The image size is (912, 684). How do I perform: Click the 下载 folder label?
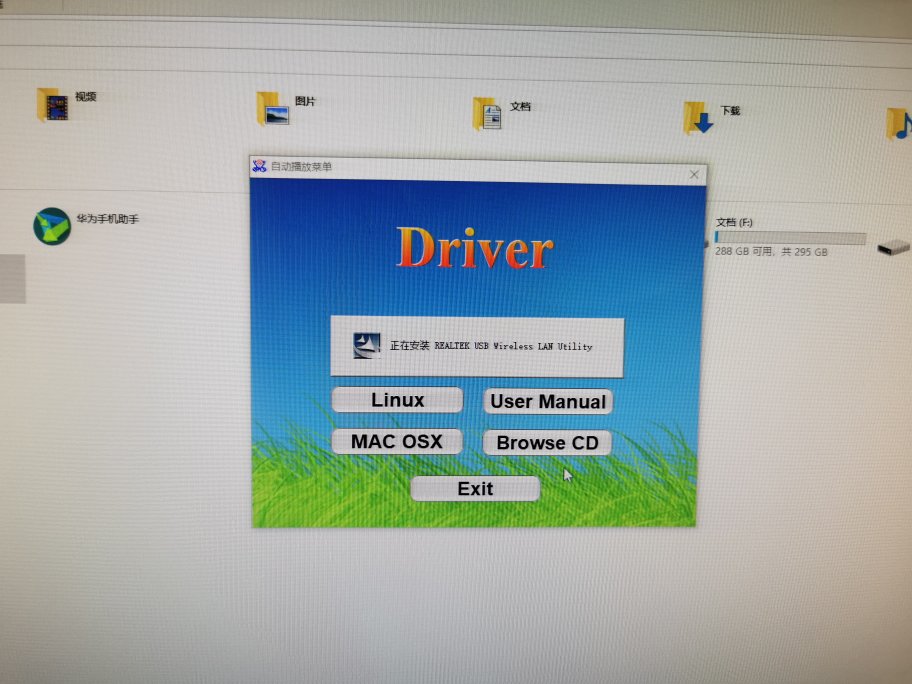pos(730,111)
